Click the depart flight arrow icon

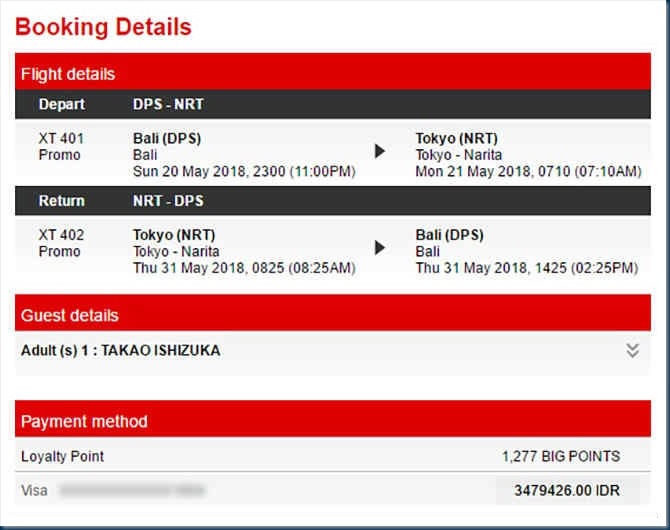tap(379, 151)
